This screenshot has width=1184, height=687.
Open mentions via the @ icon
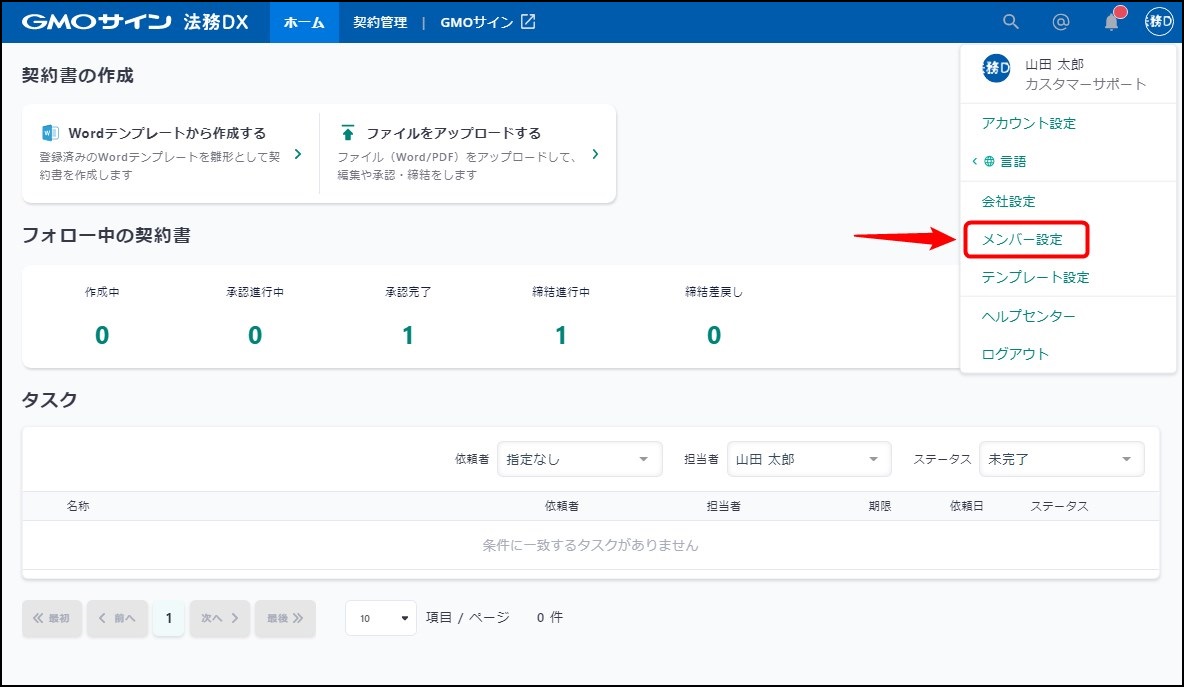[x=1061, y=22]
